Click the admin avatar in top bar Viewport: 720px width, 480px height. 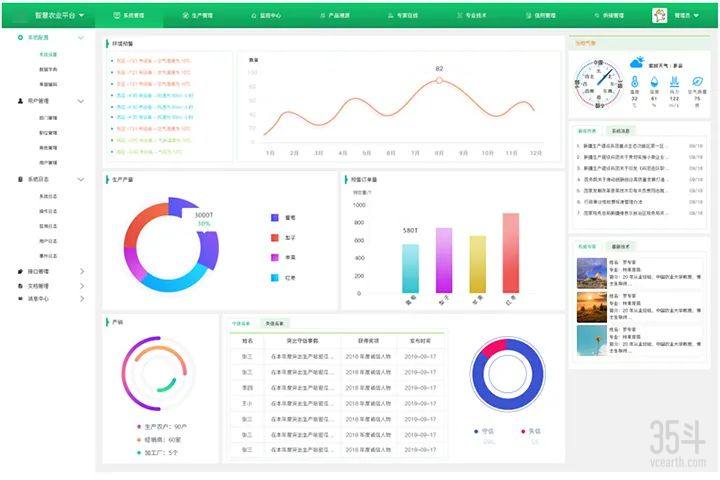(x=659, y=16)
